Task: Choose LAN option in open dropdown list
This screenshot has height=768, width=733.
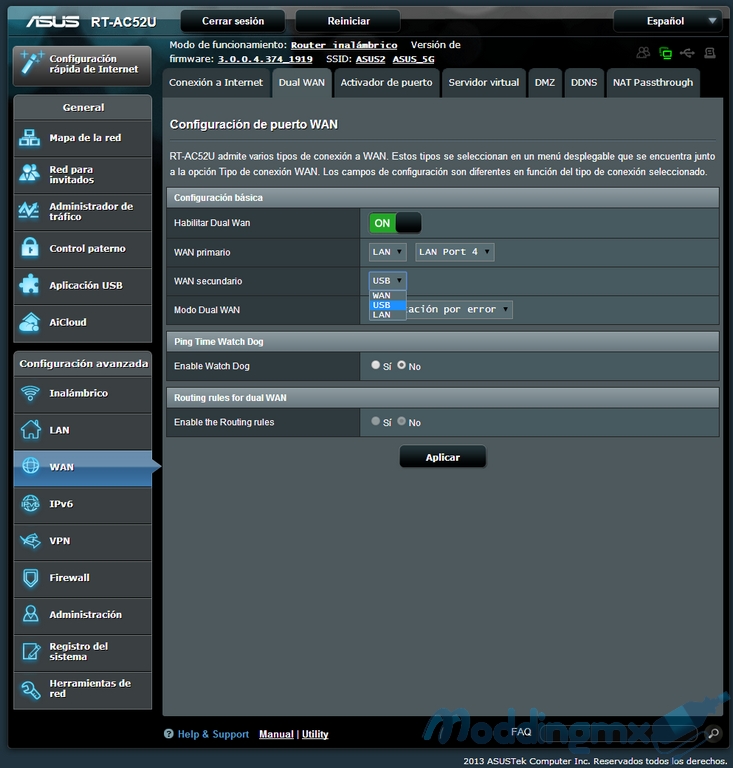Action: [x=387, y=315]
